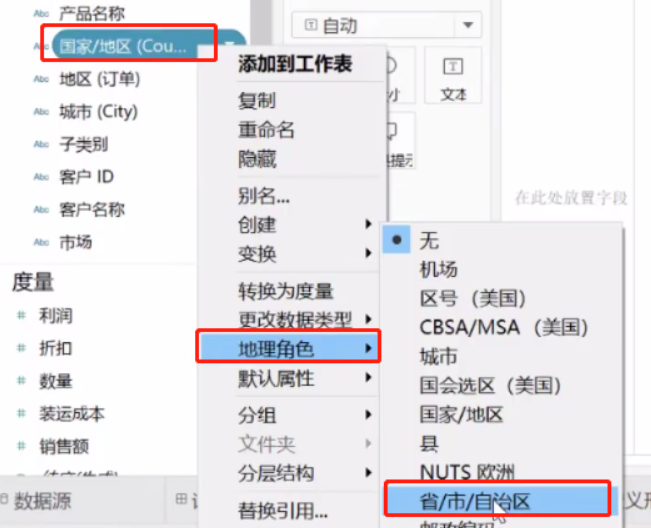Screen dimensions: 651x528
Task: Click number icon beside 销售额
Action: [x=21, y=447]
